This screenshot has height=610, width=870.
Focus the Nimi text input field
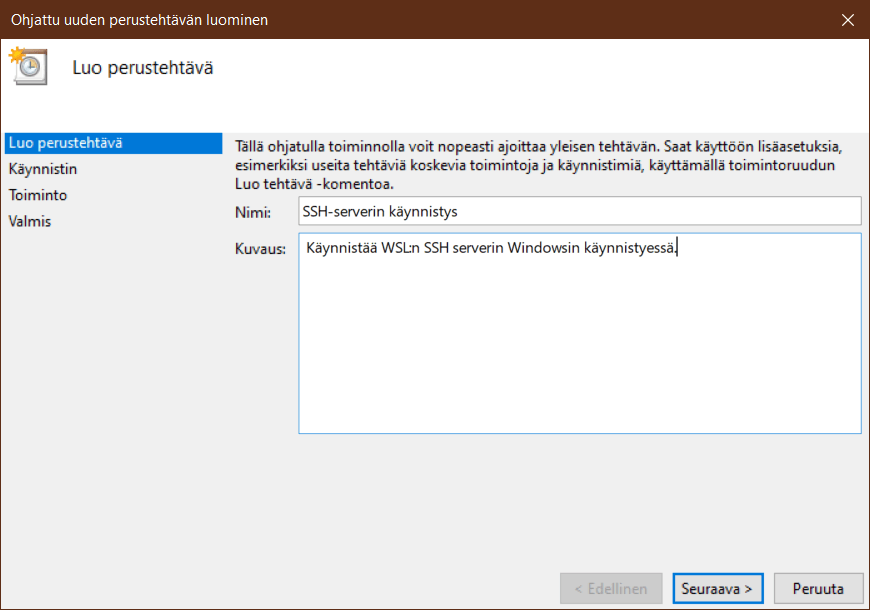[x=579, y=211]
